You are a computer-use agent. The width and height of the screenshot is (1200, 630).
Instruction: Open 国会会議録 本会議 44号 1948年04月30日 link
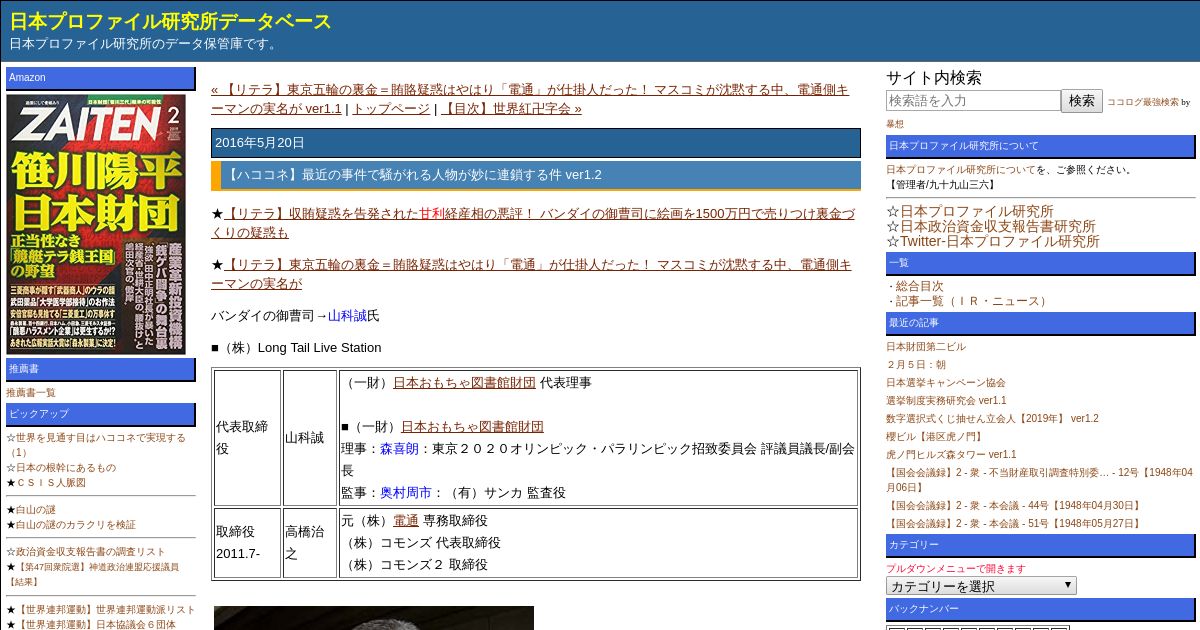click(x=1013, y=506)
